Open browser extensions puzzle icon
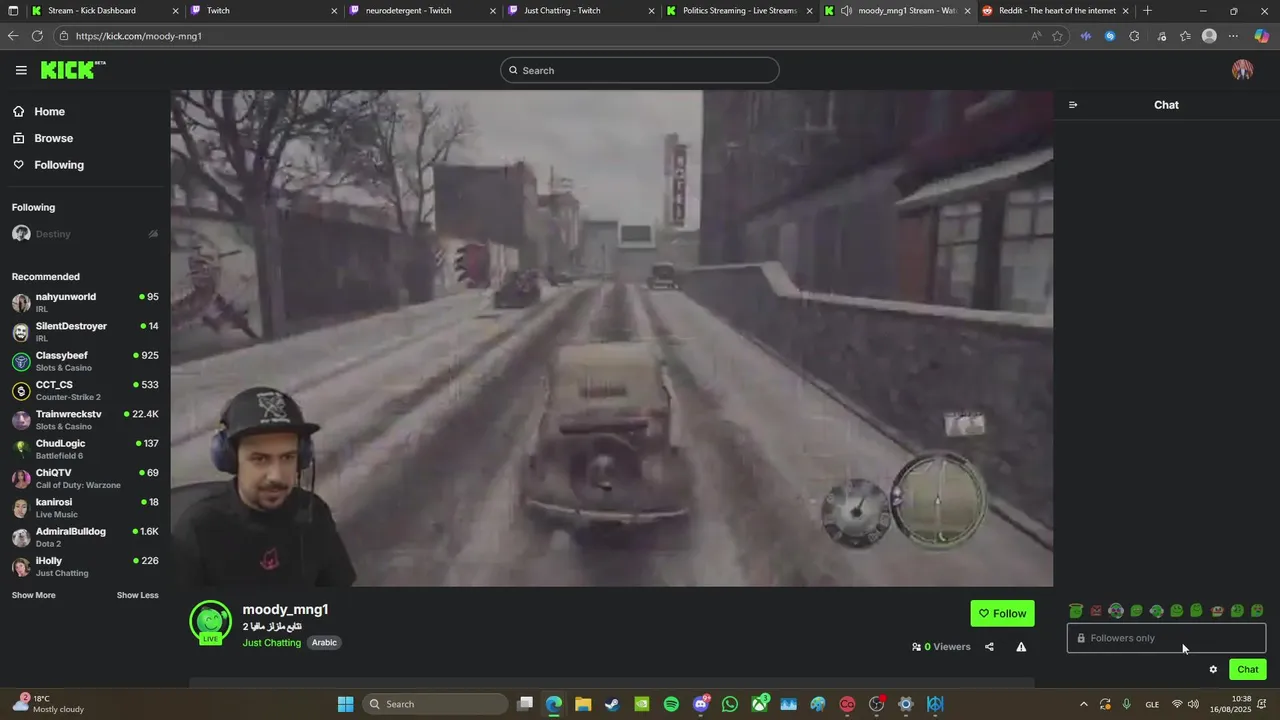Viewport: 1280px width, 720px height. [x=1134, y=36]
